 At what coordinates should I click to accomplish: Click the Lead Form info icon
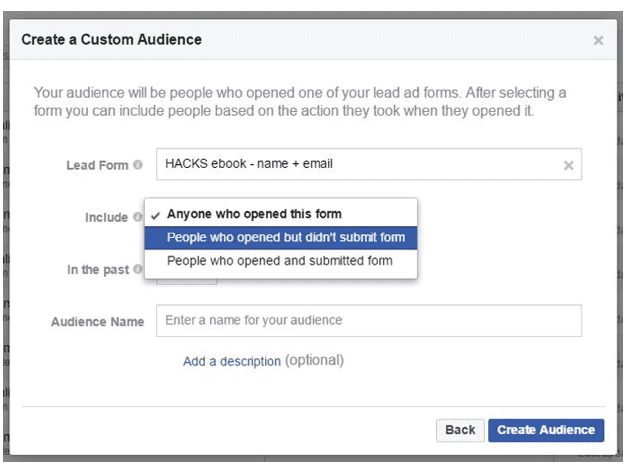(137, 165)
